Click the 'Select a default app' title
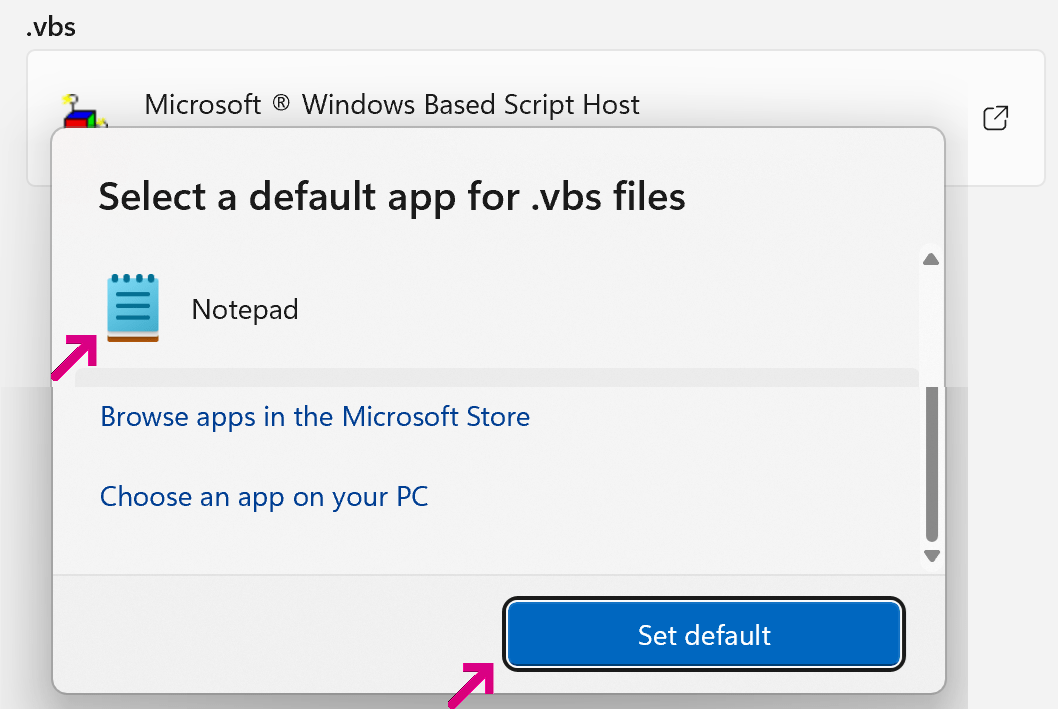 (392, 197)
